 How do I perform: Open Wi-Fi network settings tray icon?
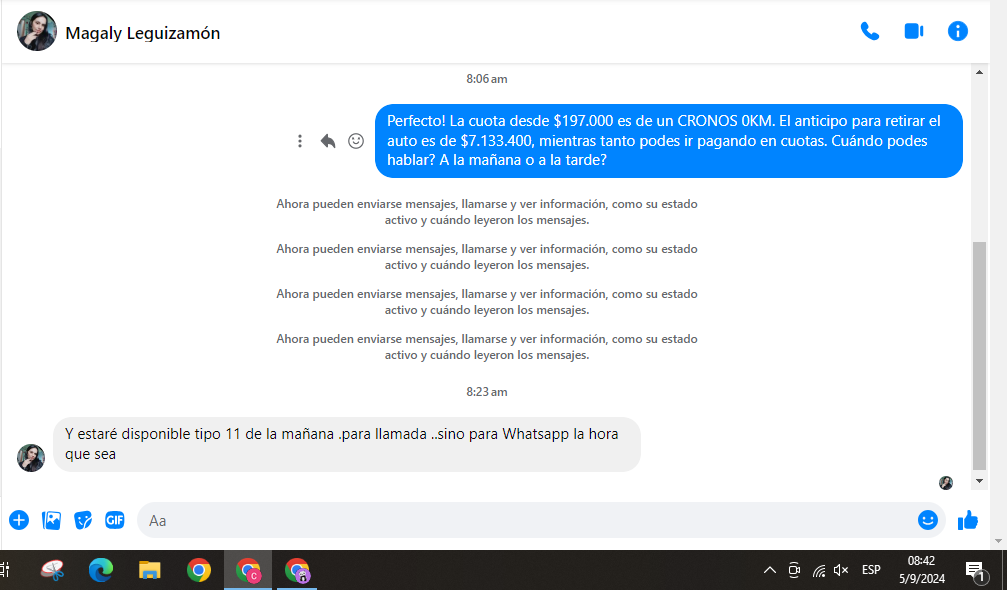coord(819,570)
